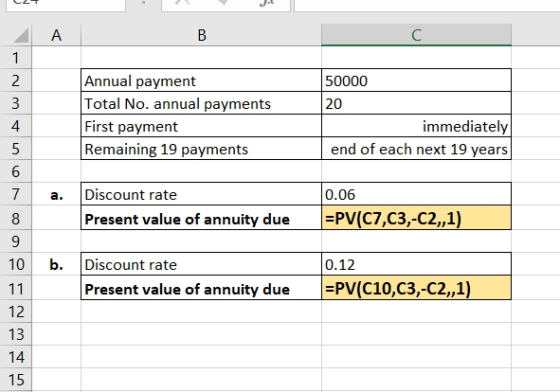The image size is (560, 392).
Task: Select row 6 header
Action: (x=16, y=171)
